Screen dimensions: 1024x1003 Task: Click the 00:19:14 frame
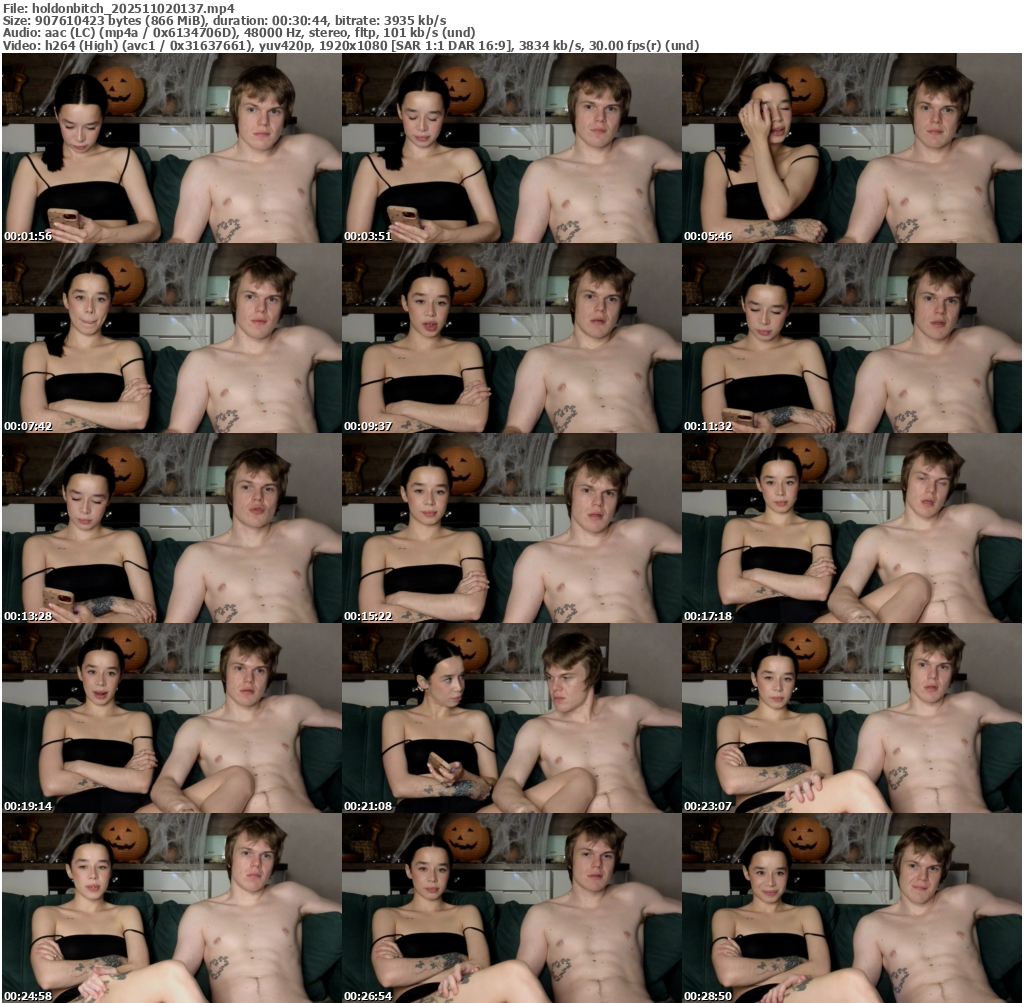pos(172,719)
